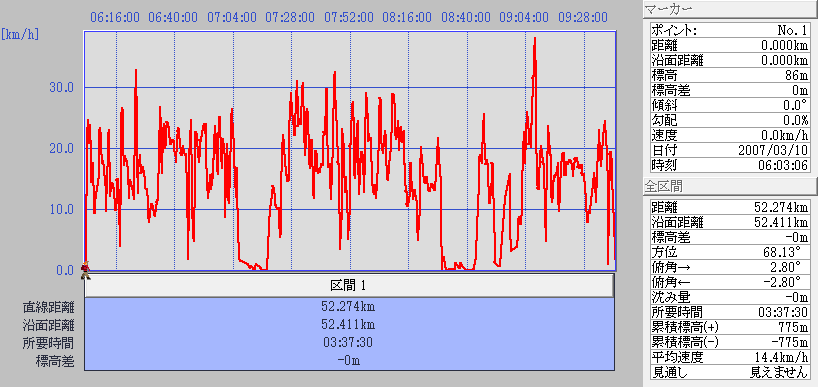Click the ポイント: No. 1 row
The height and width of the screenshot is (387, 818).
coord(730,30)
